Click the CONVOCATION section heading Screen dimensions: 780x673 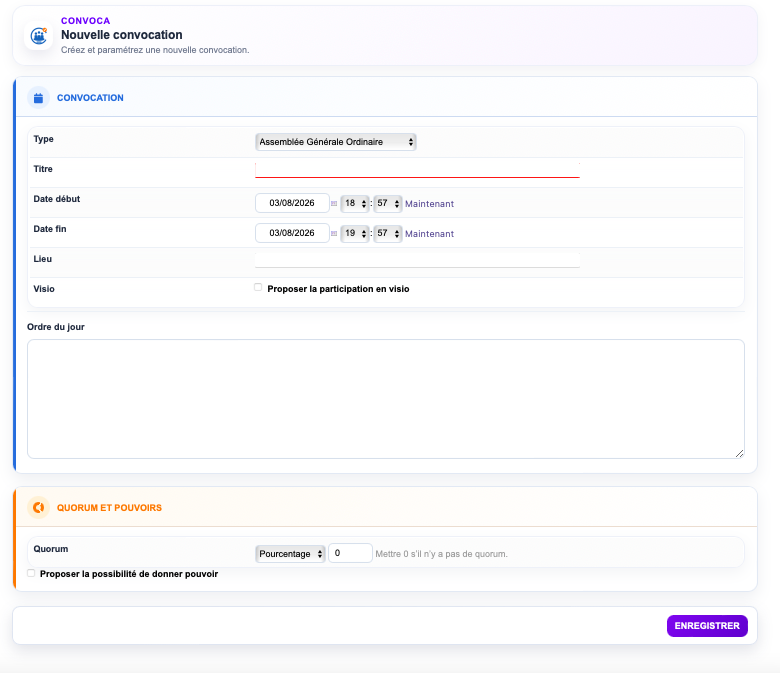(x=90, y=98)
